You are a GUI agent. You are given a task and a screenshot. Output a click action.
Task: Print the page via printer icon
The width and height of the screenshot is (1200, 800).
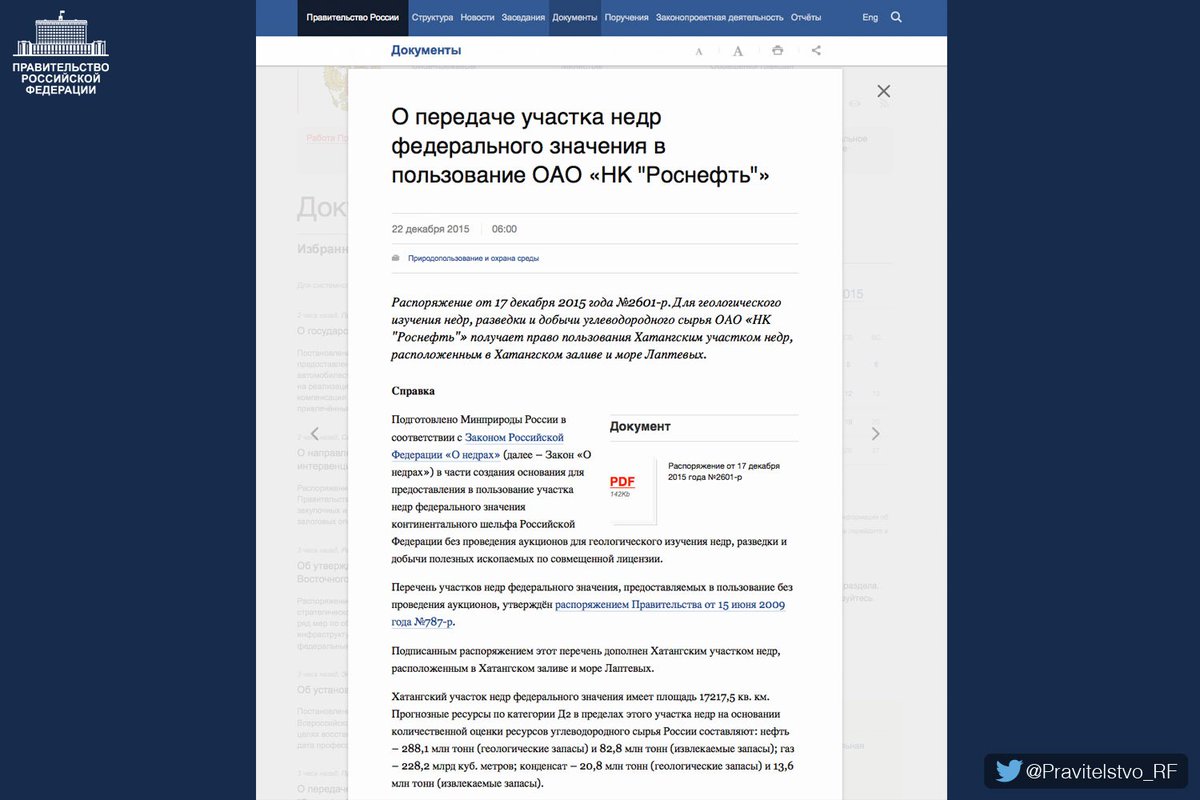[777, 50]
